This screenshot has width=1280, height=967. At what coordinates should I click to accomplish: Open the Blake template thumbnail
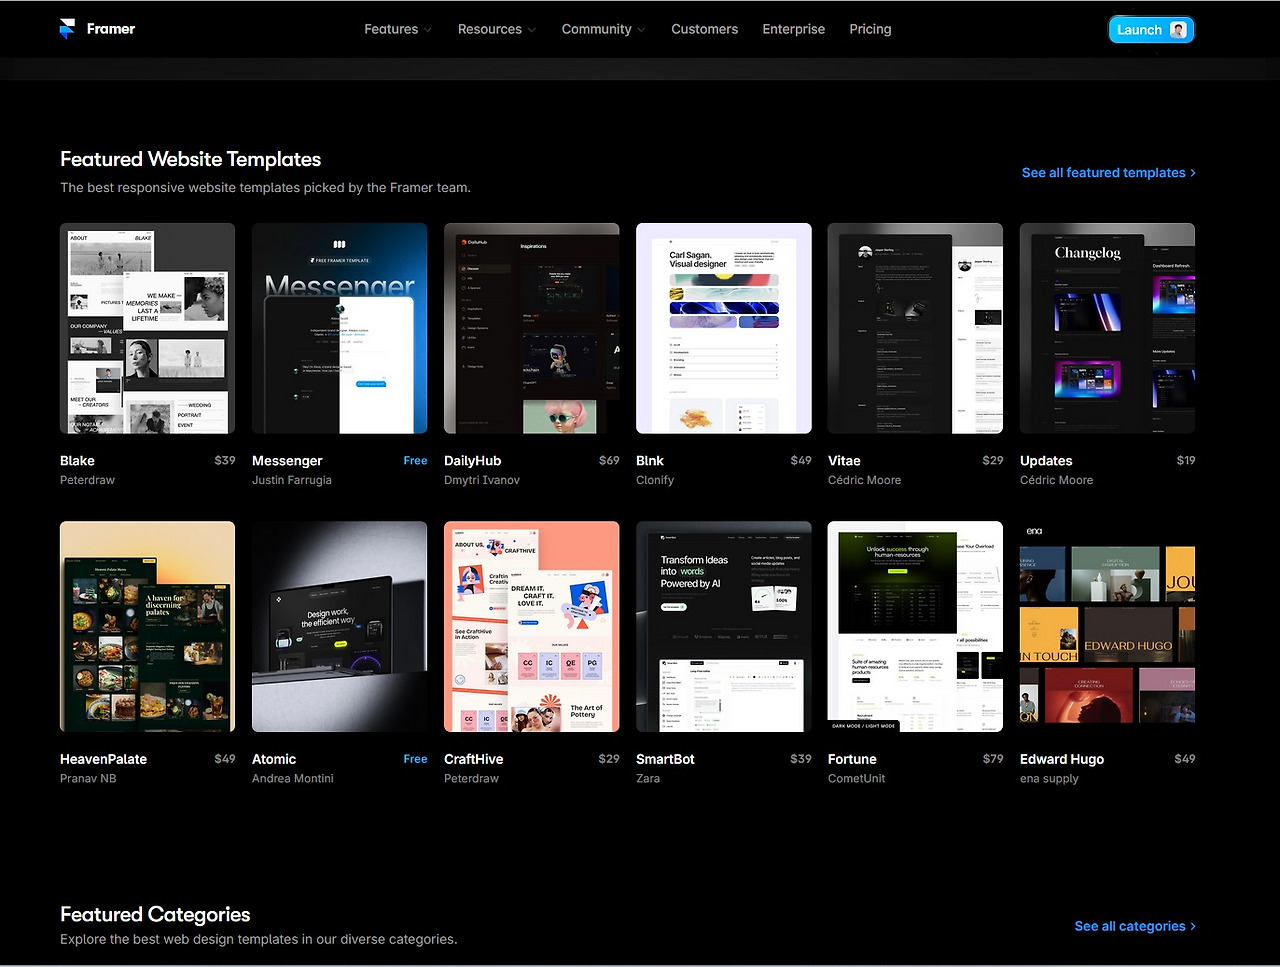pyautogui.click(x=147, y=328)
